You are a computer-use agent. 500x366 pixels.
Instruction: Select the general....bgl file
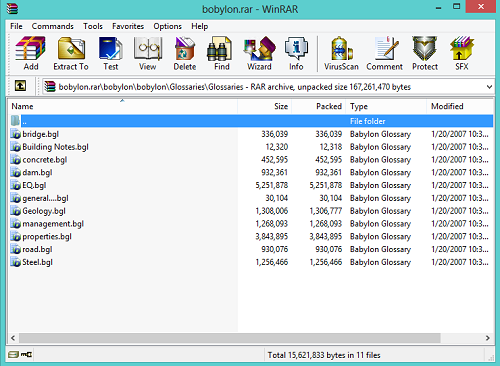click(45, 198)
